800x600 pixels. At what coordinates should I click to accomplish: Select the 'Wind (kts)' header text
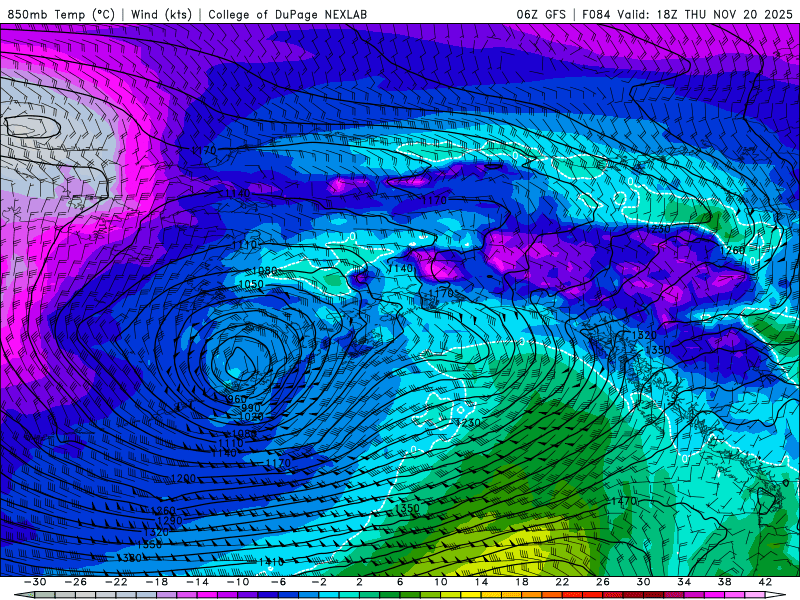[161, 14]
